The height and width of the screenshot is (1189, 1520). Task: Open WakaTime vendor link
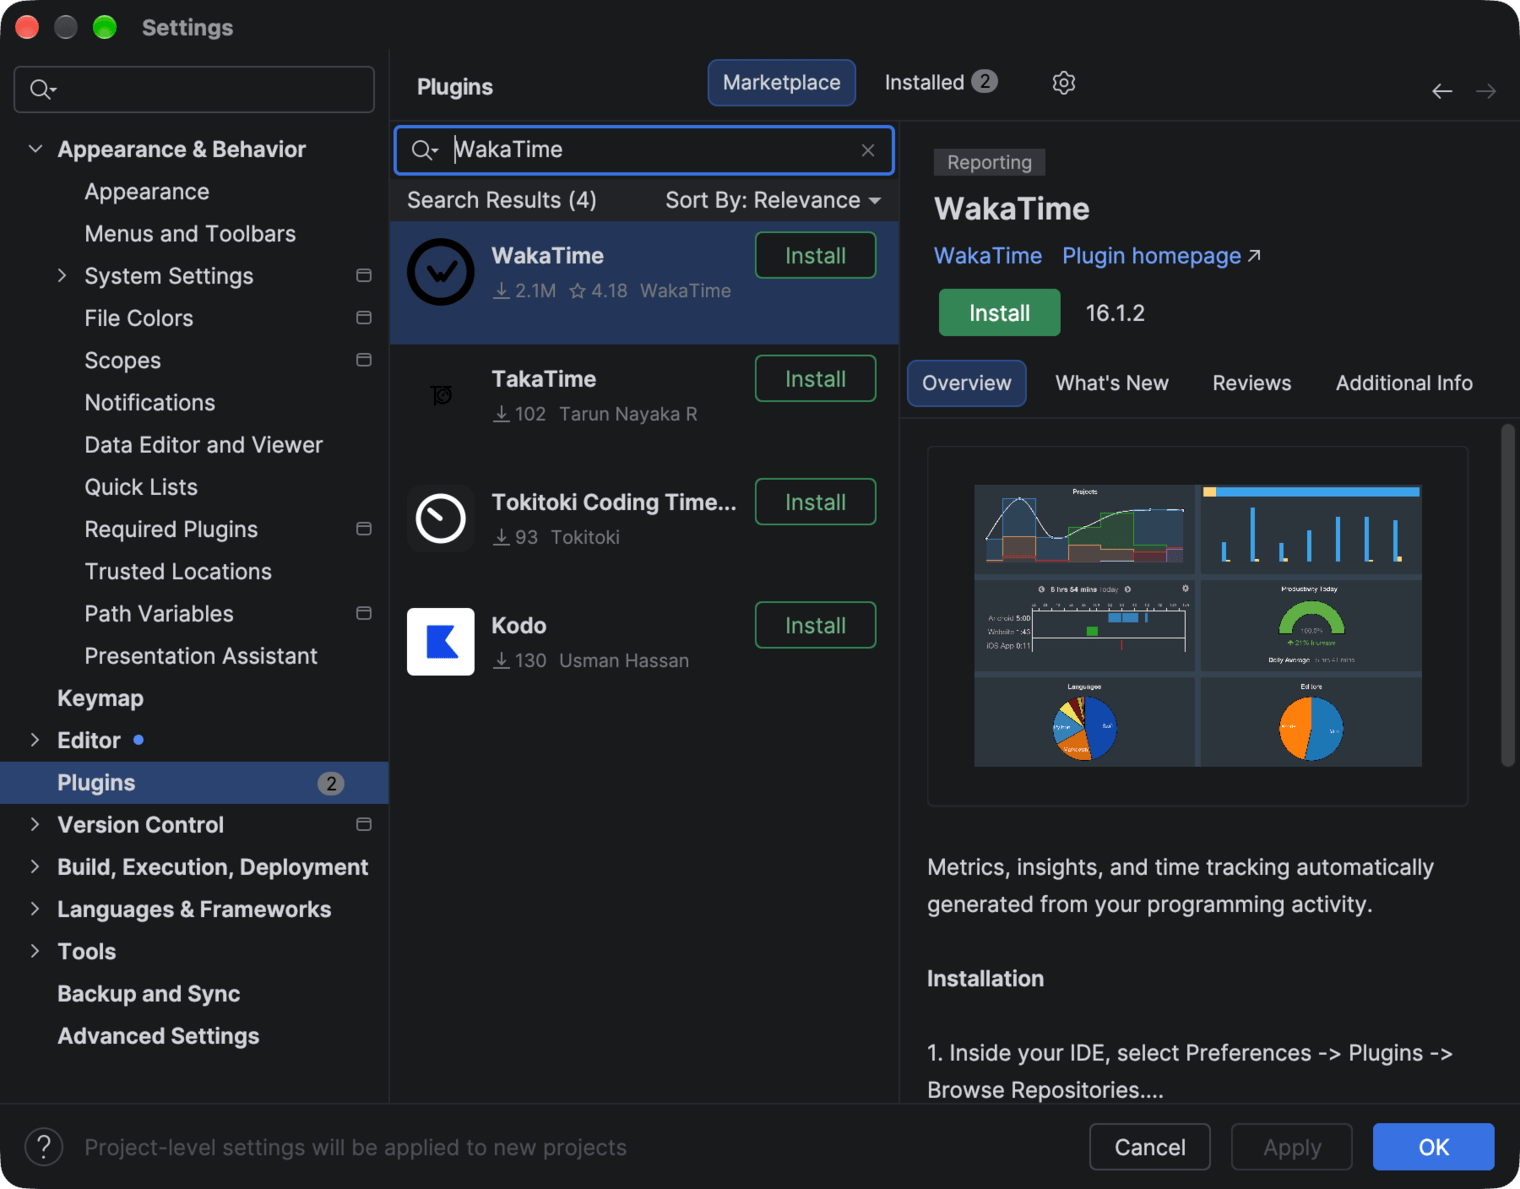988,256
